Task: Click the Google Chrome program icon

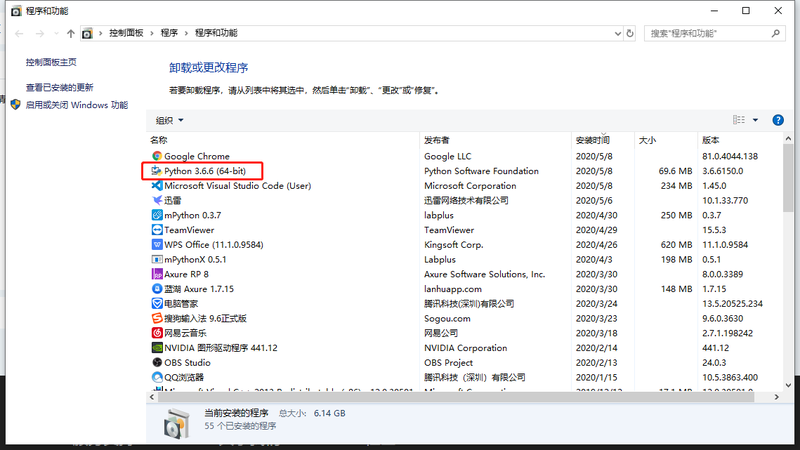Action: point(157,156)
